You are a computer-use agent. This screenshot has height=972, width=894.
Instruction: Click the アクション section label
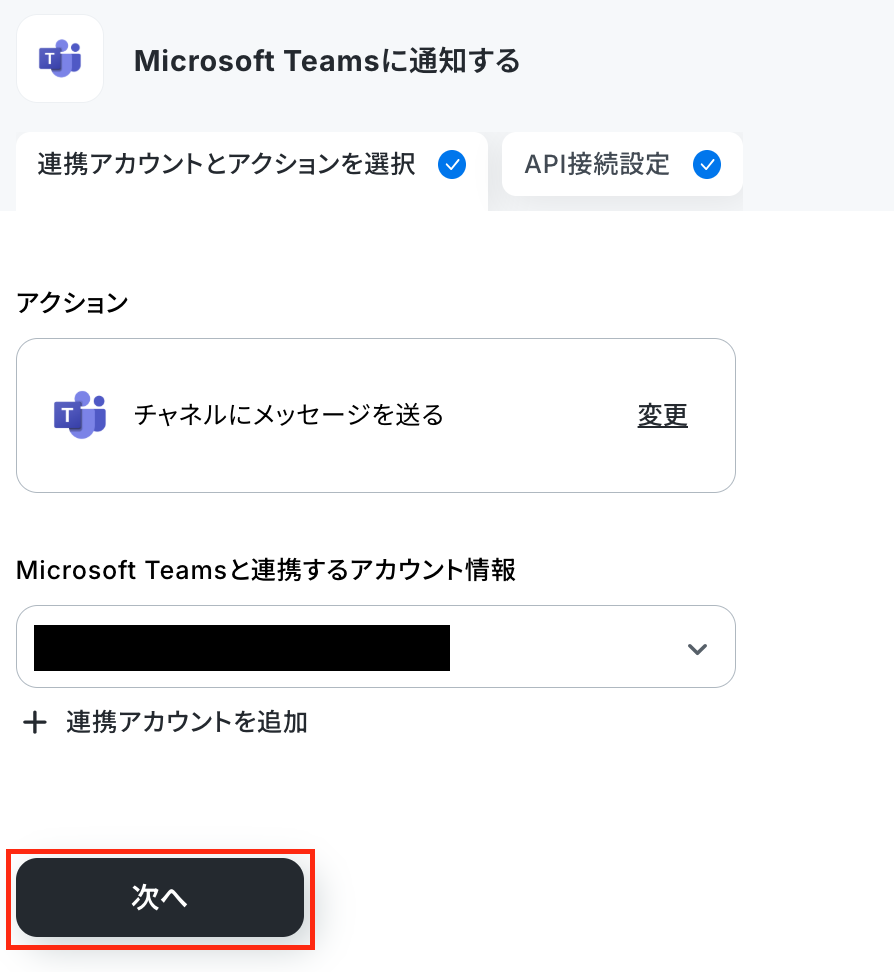73,303
